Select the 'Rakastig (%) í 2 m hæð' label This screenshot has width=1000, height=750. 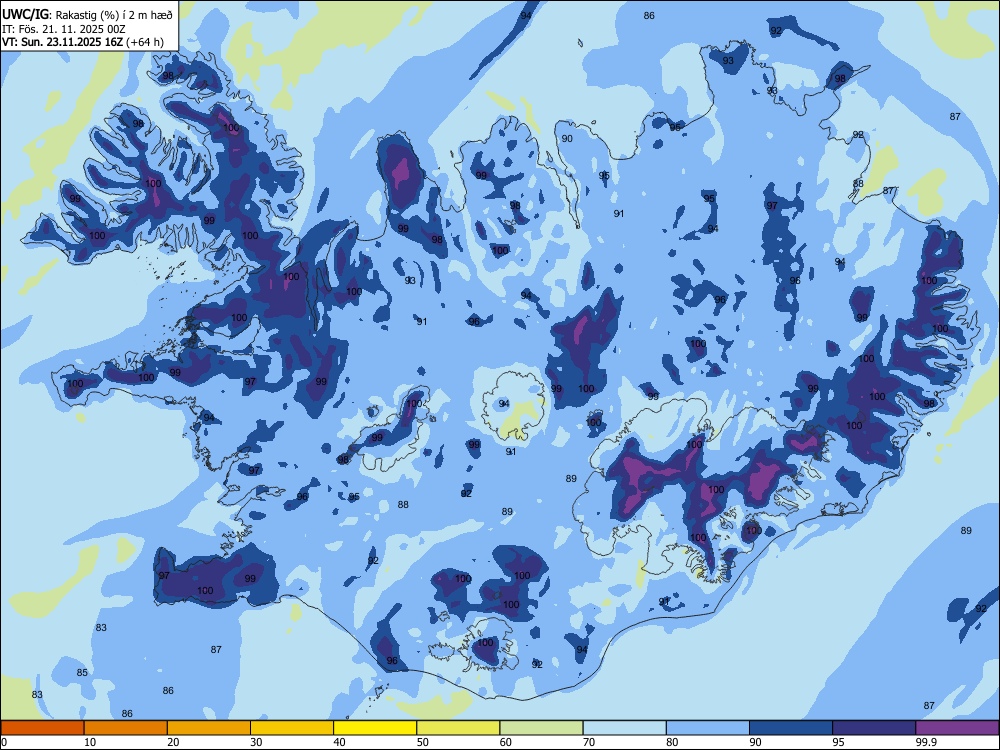click(x=115, y=15)
